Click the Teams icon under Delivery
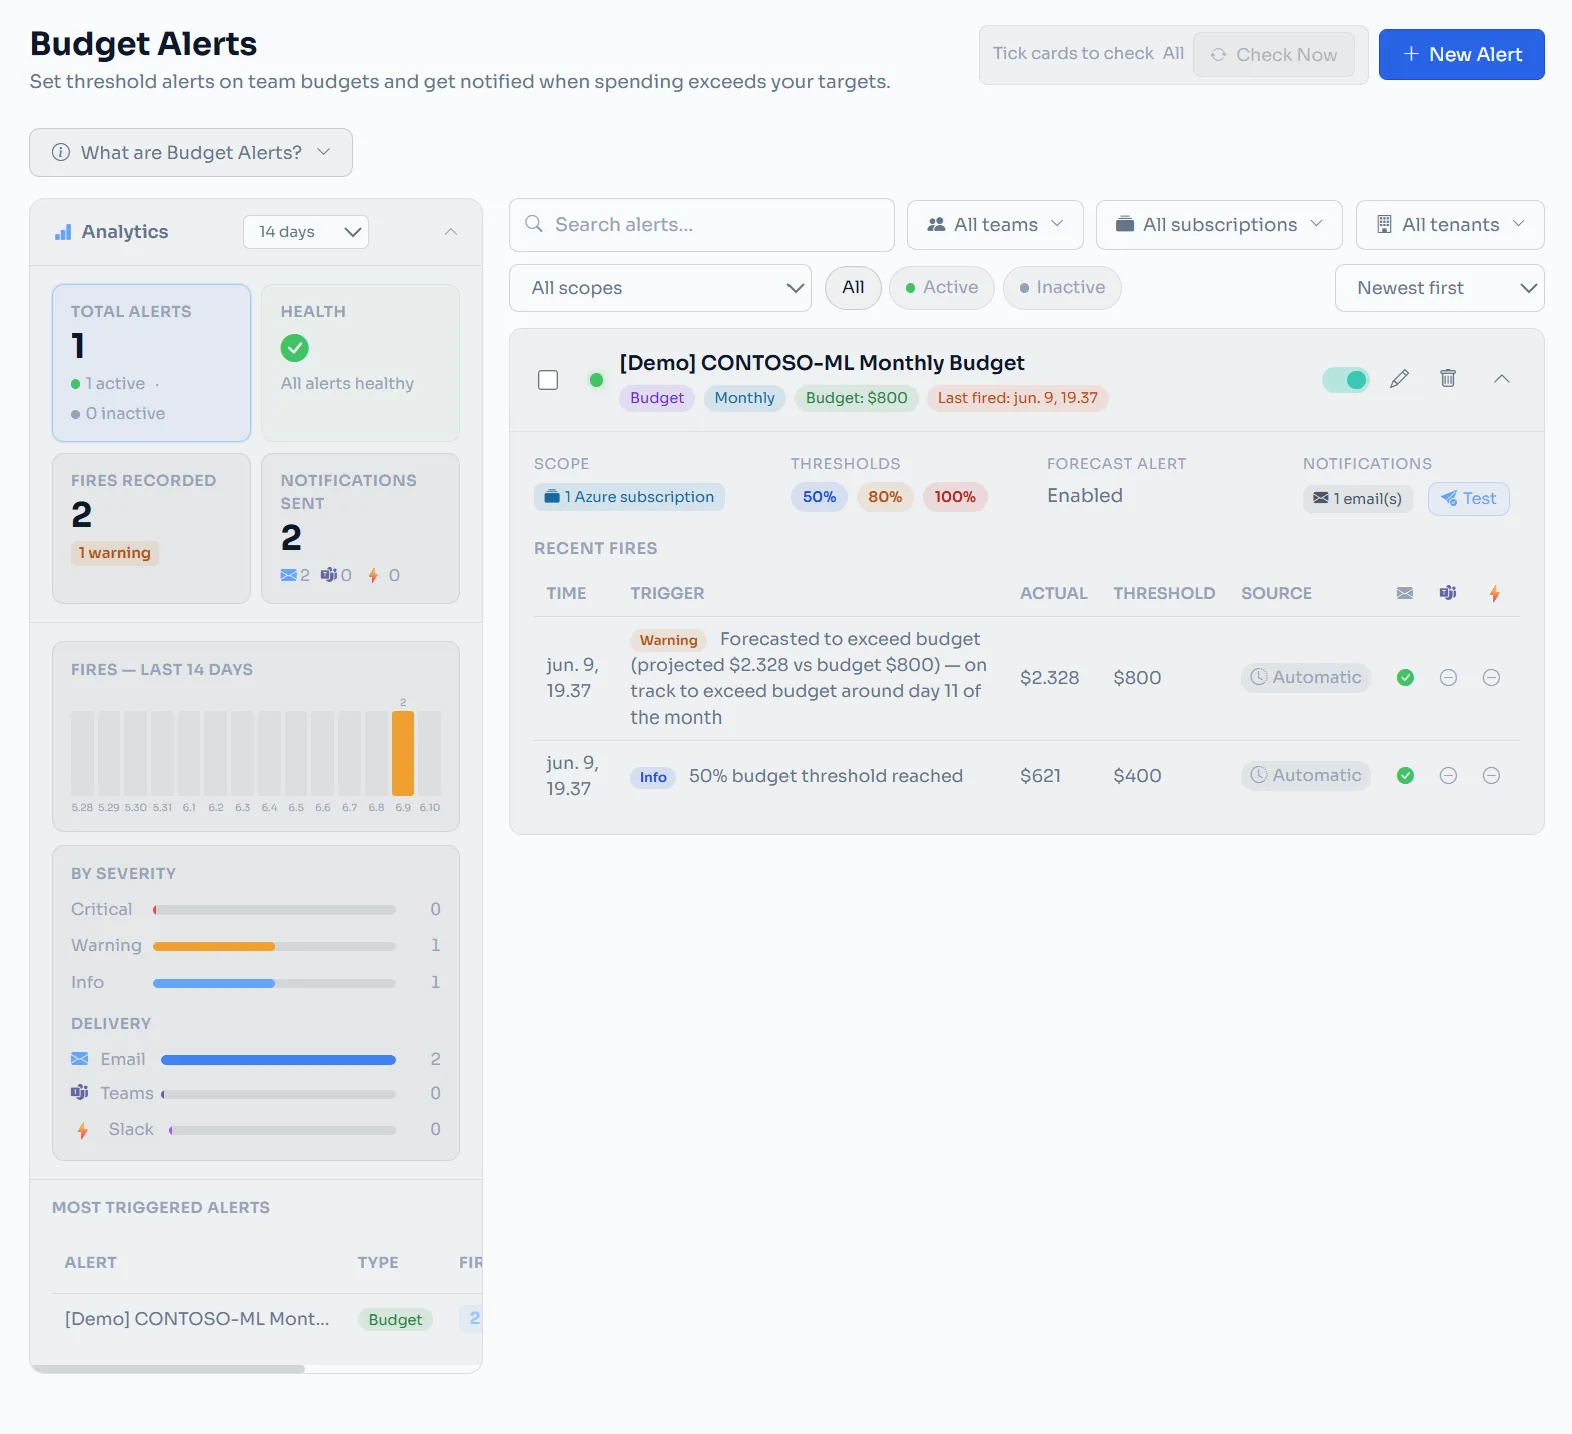The height and width of the screenshot is (1434, 1572). (x=80, y=1093)
